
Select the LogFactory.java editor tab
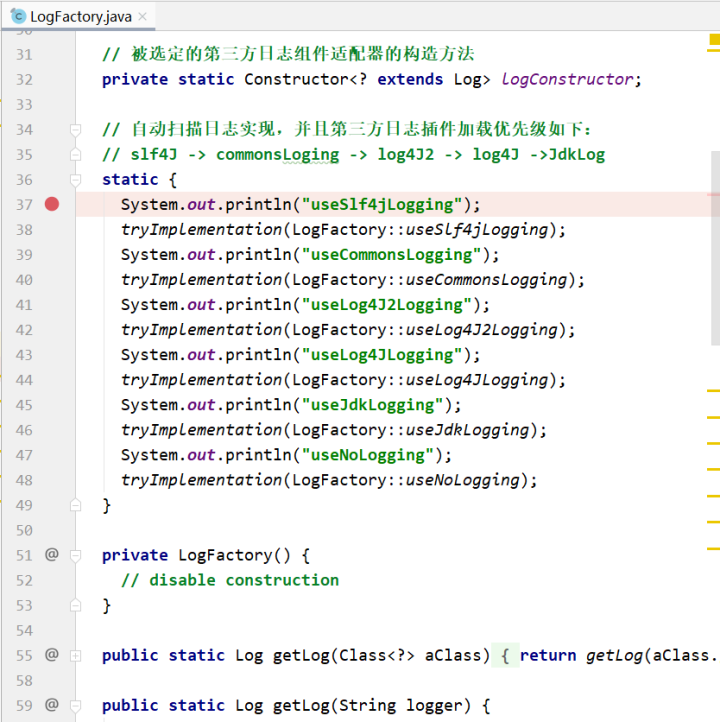point(80,16)
